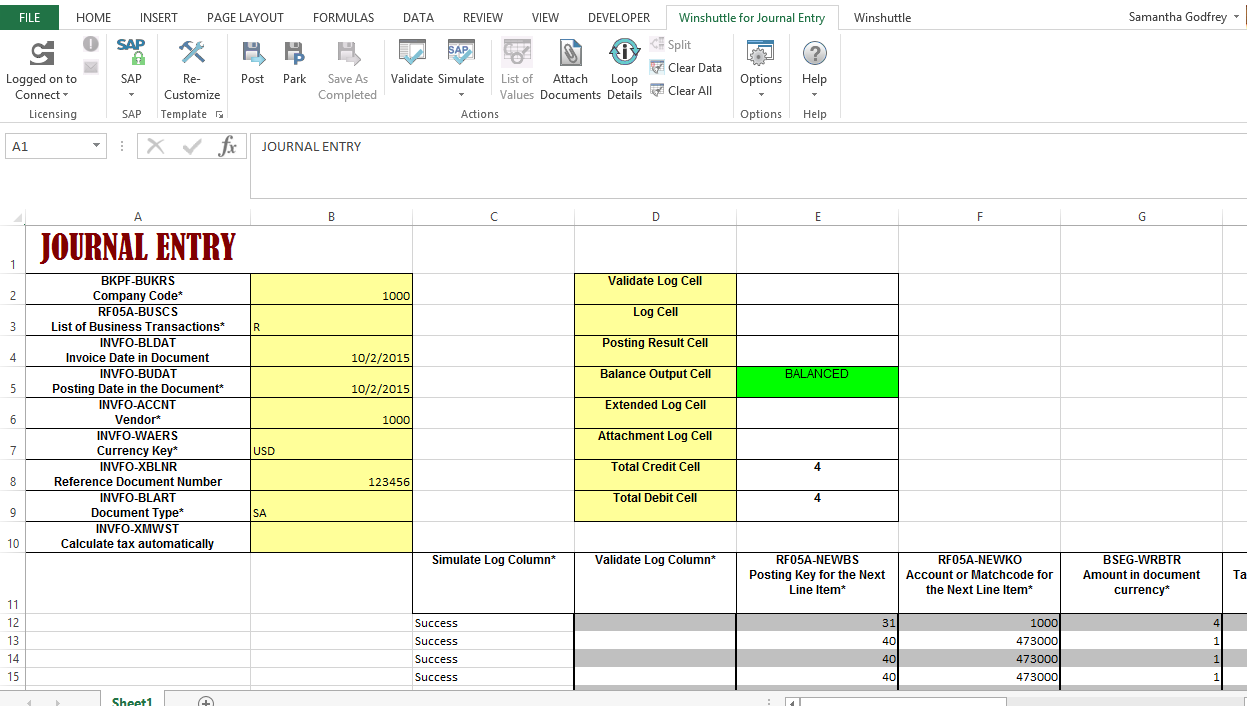Open the Winshuttle ribbon tab

(x=882, y=17)
